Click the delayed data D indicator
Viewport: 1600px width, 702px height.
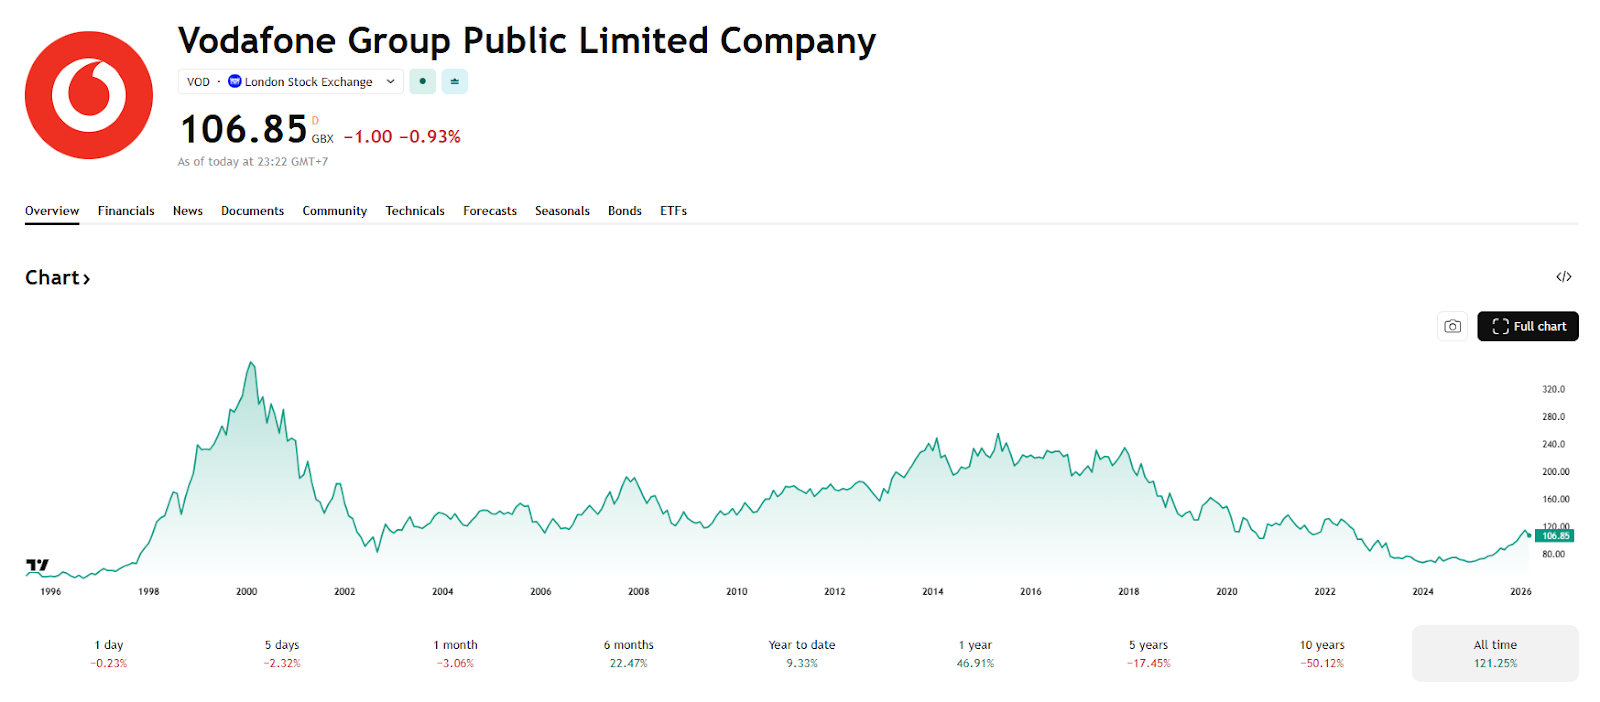tap(315, 121)
